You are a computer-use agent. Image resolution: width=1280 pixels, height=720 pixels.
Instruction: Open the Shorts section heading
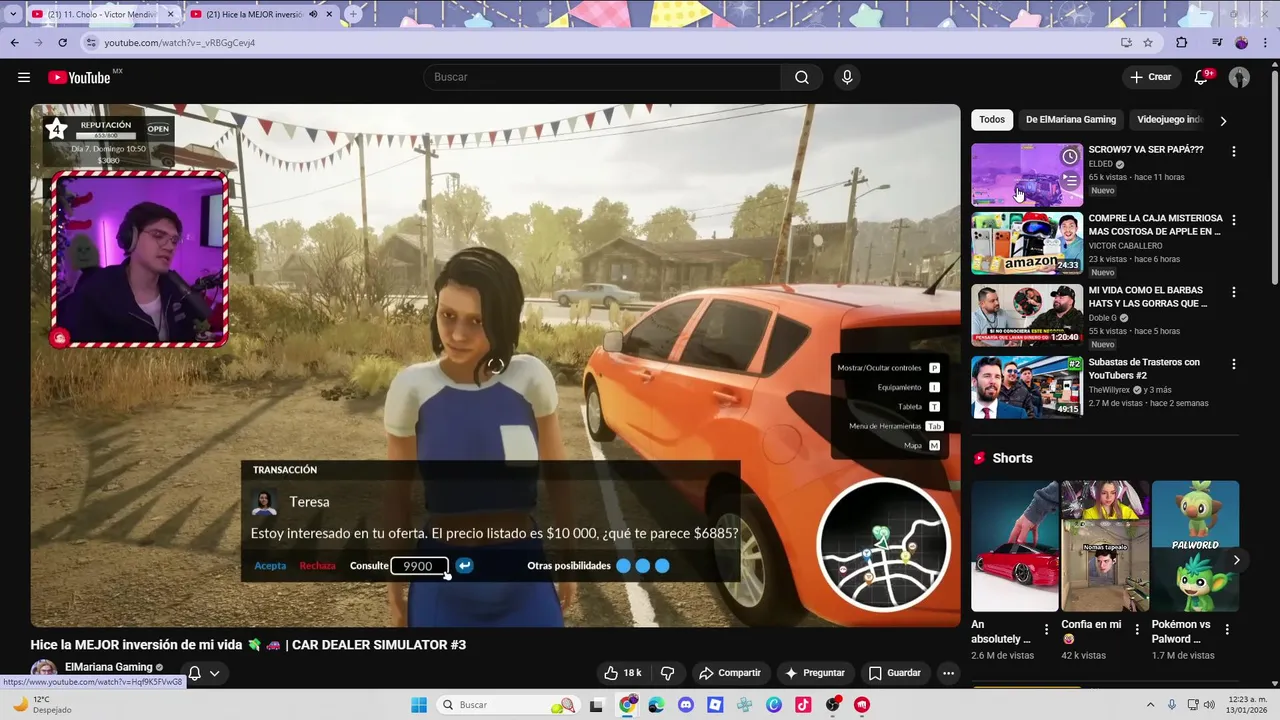click(1012, 458)
